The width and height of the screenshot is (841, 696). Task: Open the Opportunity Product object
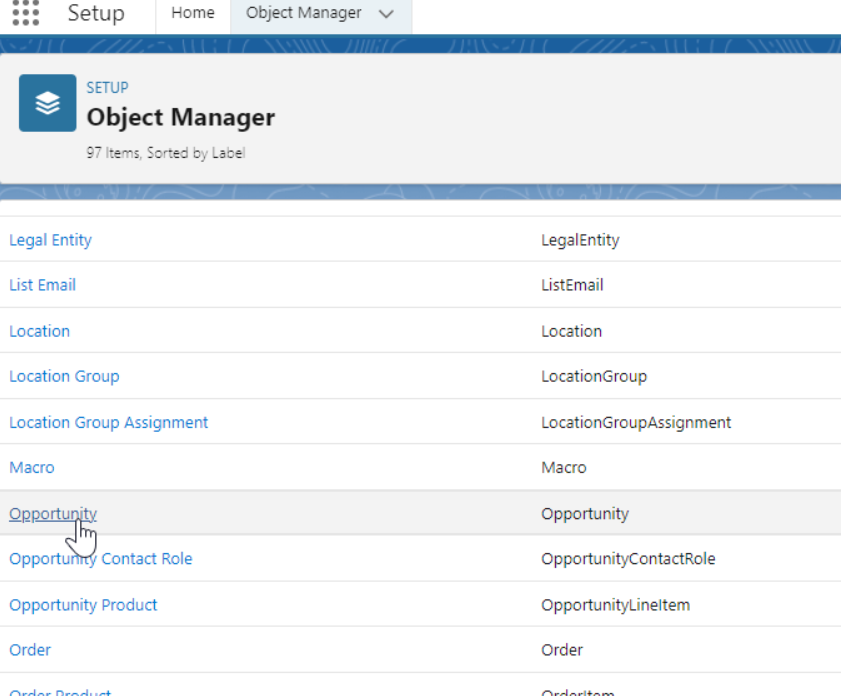83,605
